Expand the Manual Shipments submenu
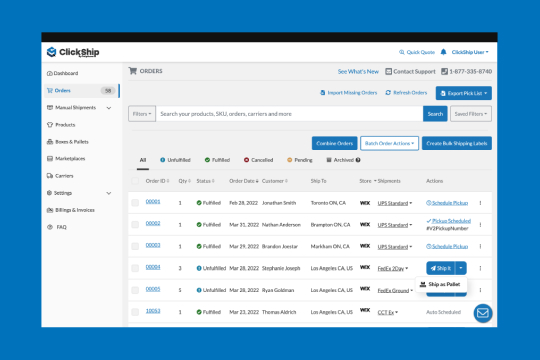Screen dimensions: 540x360 click(109, 108)
